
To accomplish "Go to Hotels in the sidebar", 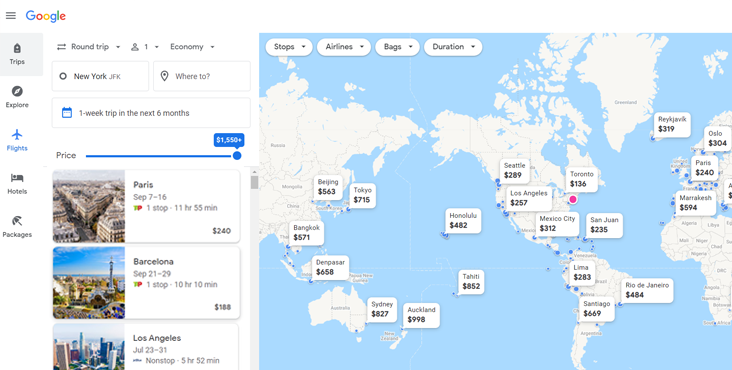I will click(x=17, y=184).
